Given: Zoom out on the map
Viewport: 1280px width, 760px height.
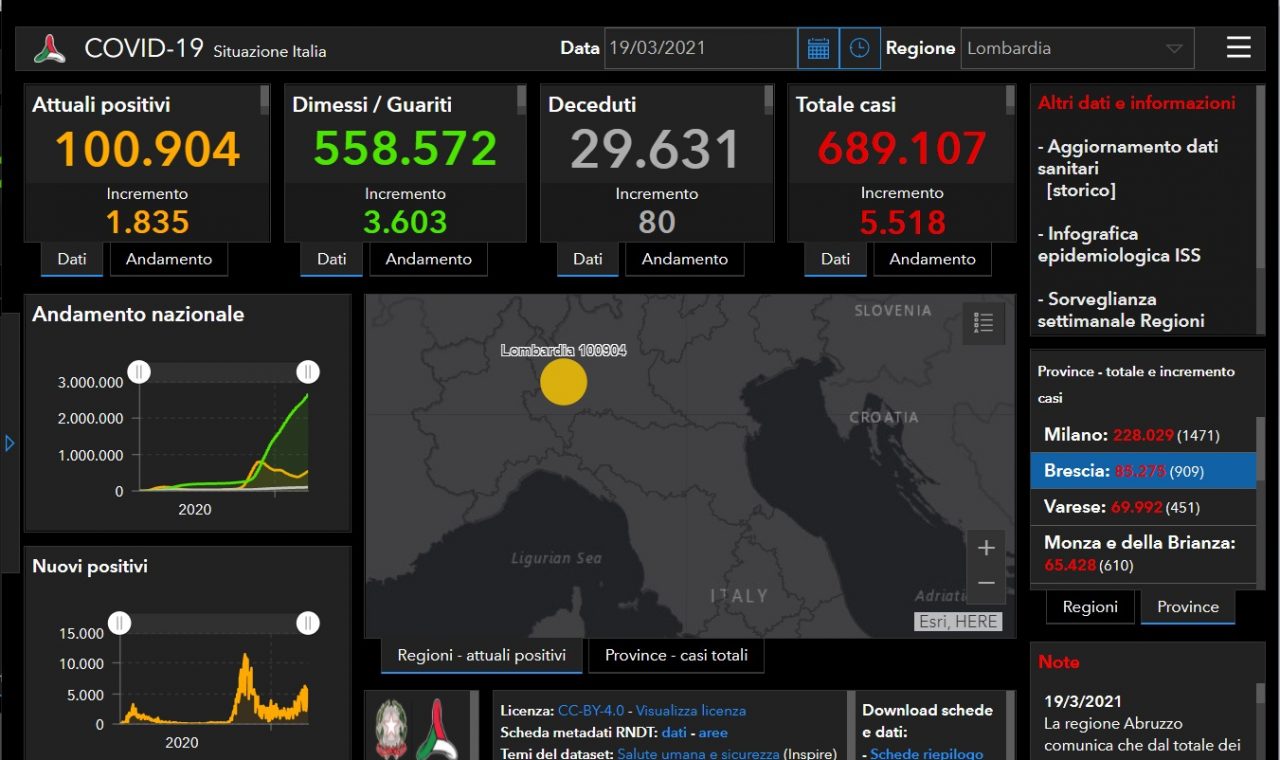Looking at the screenshot, I should [x=986, y=583].
